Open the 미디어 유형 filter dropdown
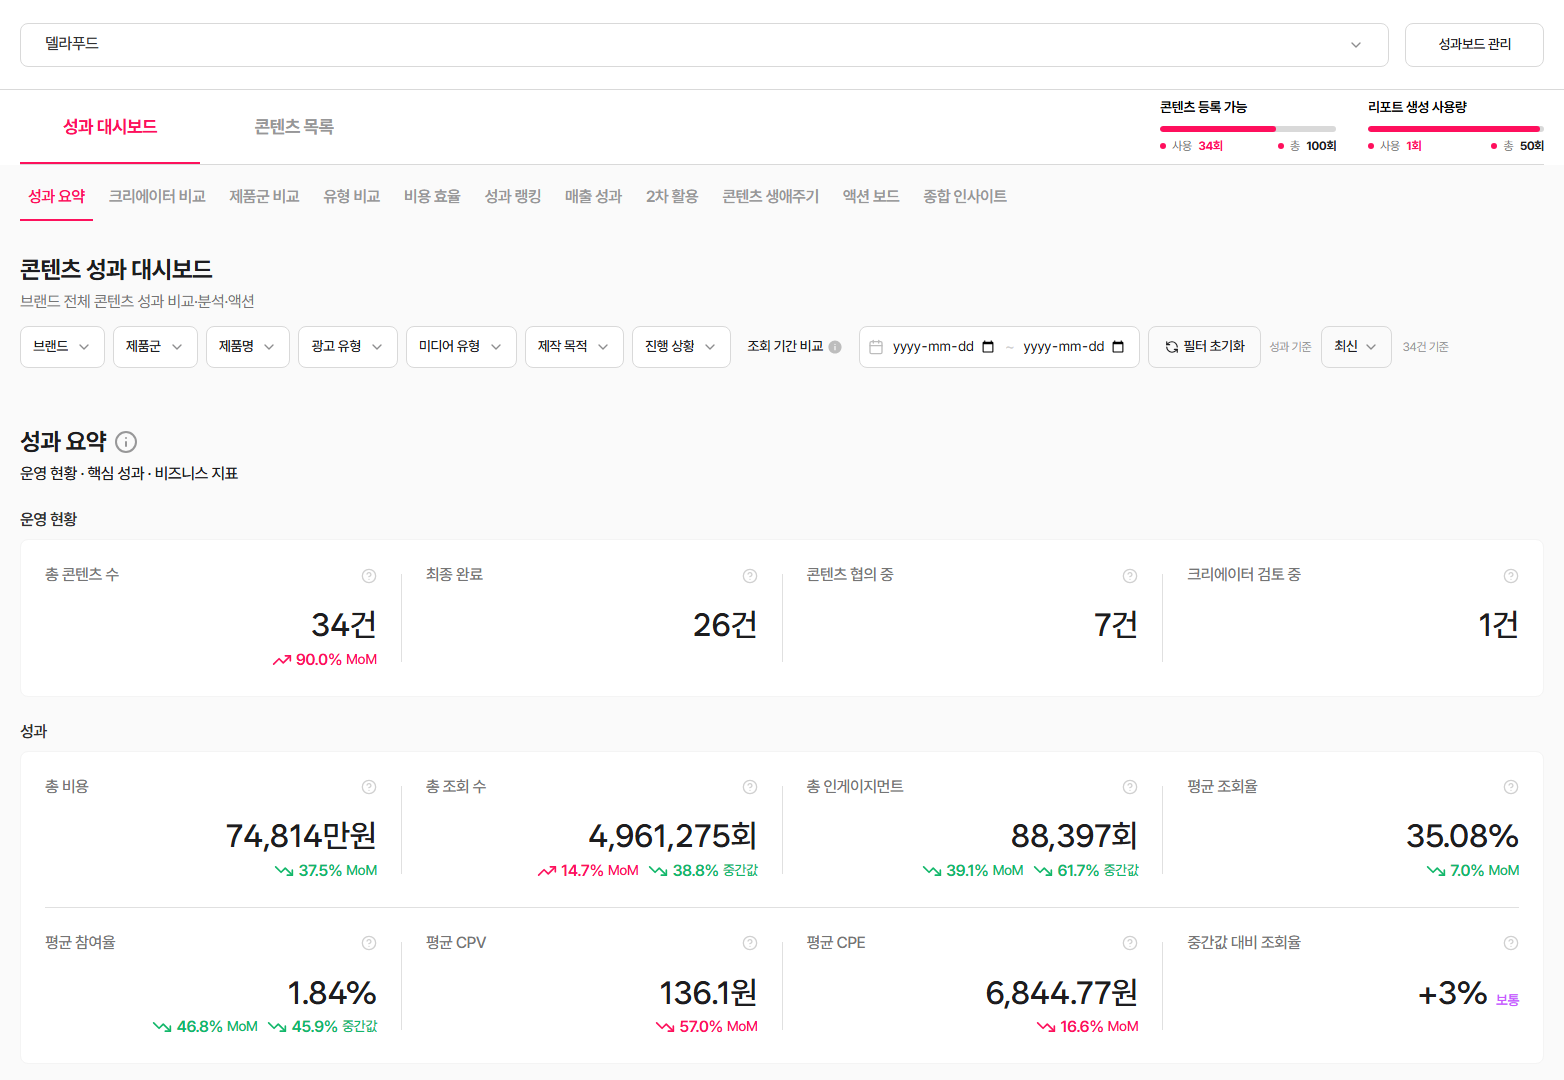The height and width of the screenshot is (1080, 1564). click(x=461, y=347)
